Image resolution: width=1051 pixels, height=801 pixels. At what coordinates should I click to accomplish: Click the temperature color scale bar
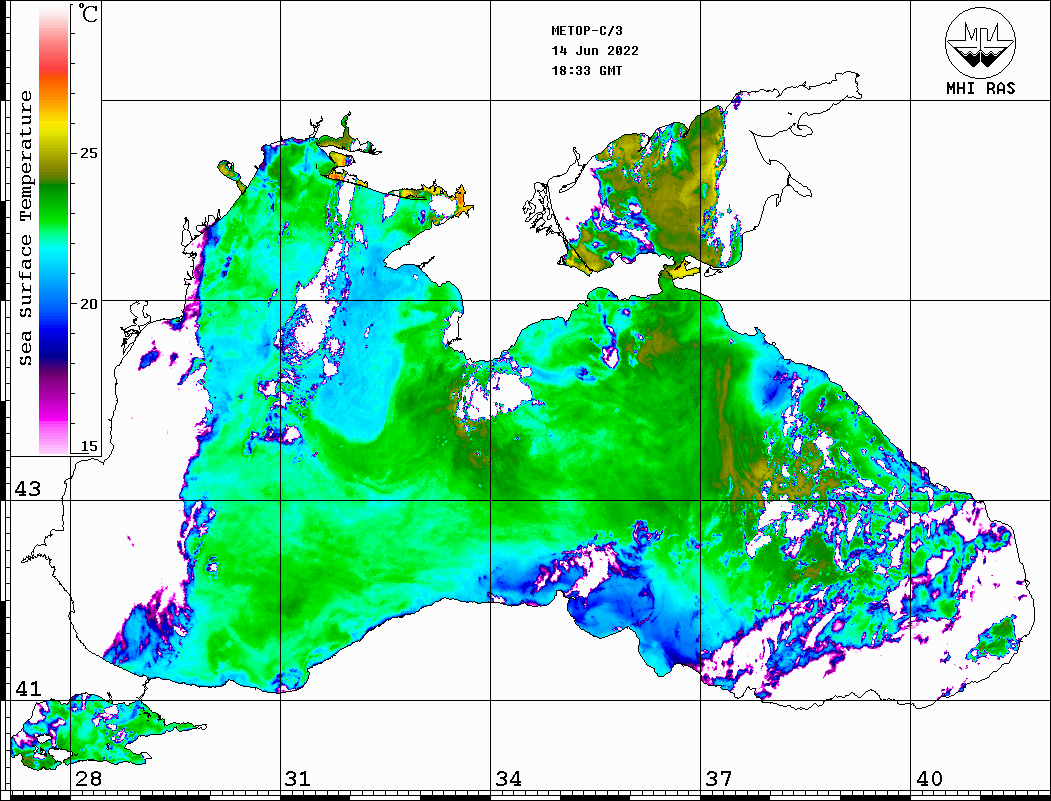tap(54, 231)
